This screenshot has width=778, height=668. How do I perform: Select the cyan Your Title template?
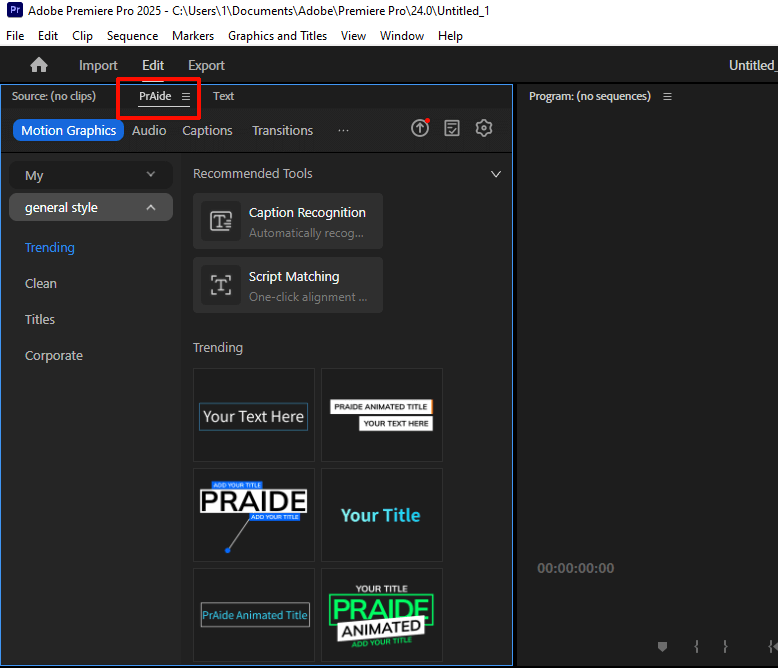(x=382, y=515)
